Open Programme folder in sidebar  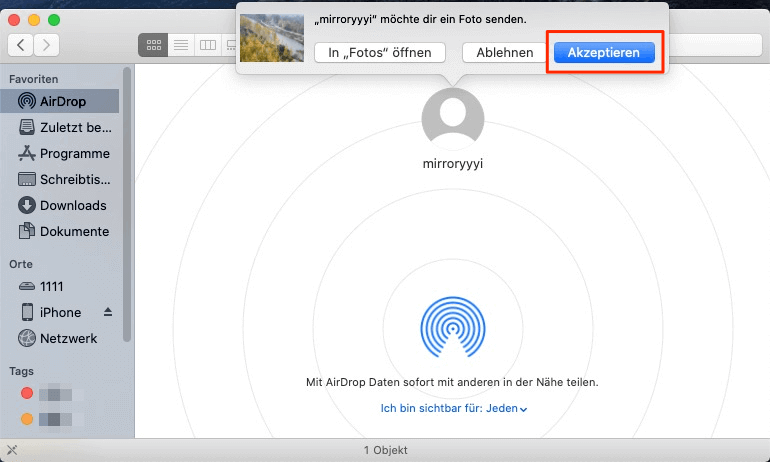click(59, 153)
